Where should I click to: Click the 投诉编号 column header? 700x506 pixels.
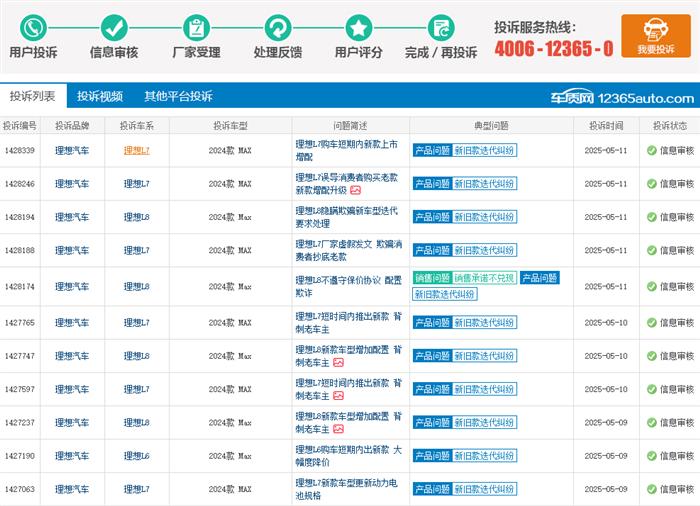20,126
